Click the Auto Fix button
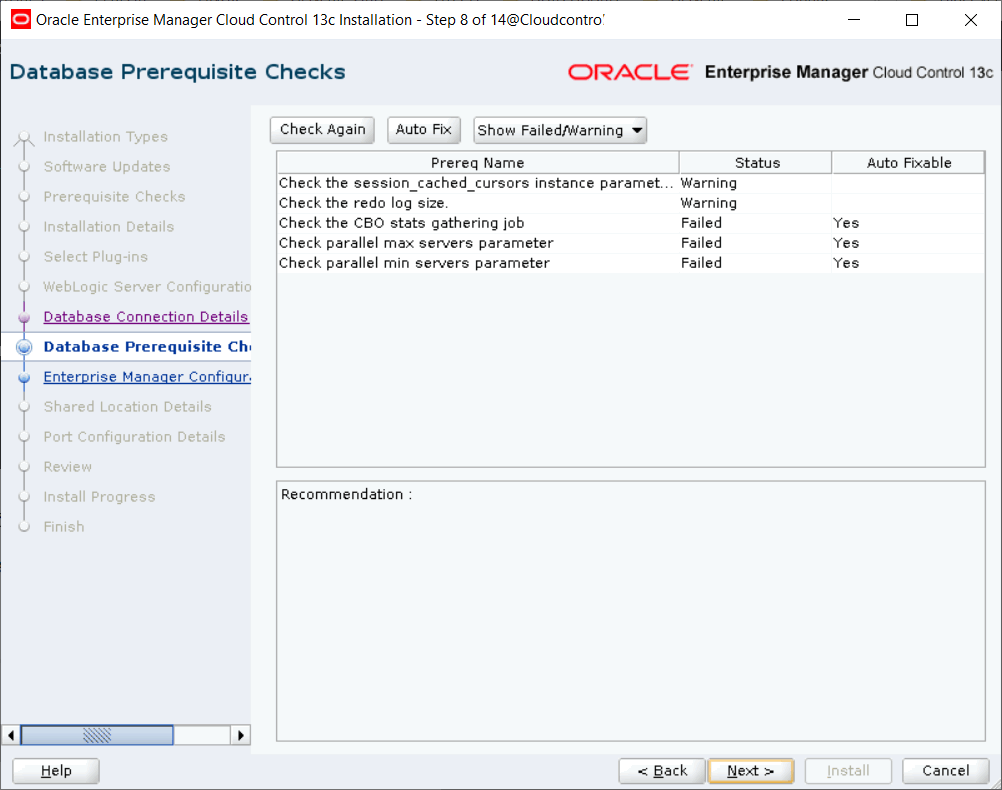 point(424,130)
